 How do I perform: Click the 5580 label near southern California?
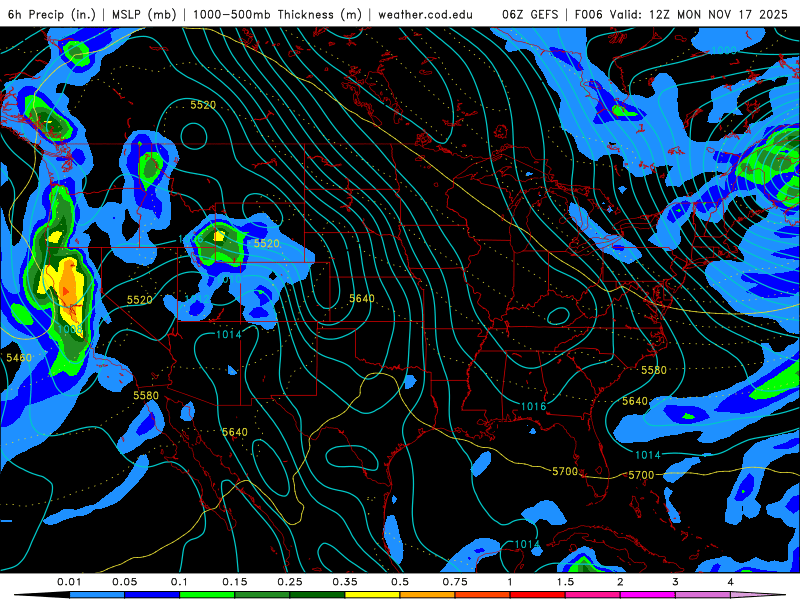point(146,395)
